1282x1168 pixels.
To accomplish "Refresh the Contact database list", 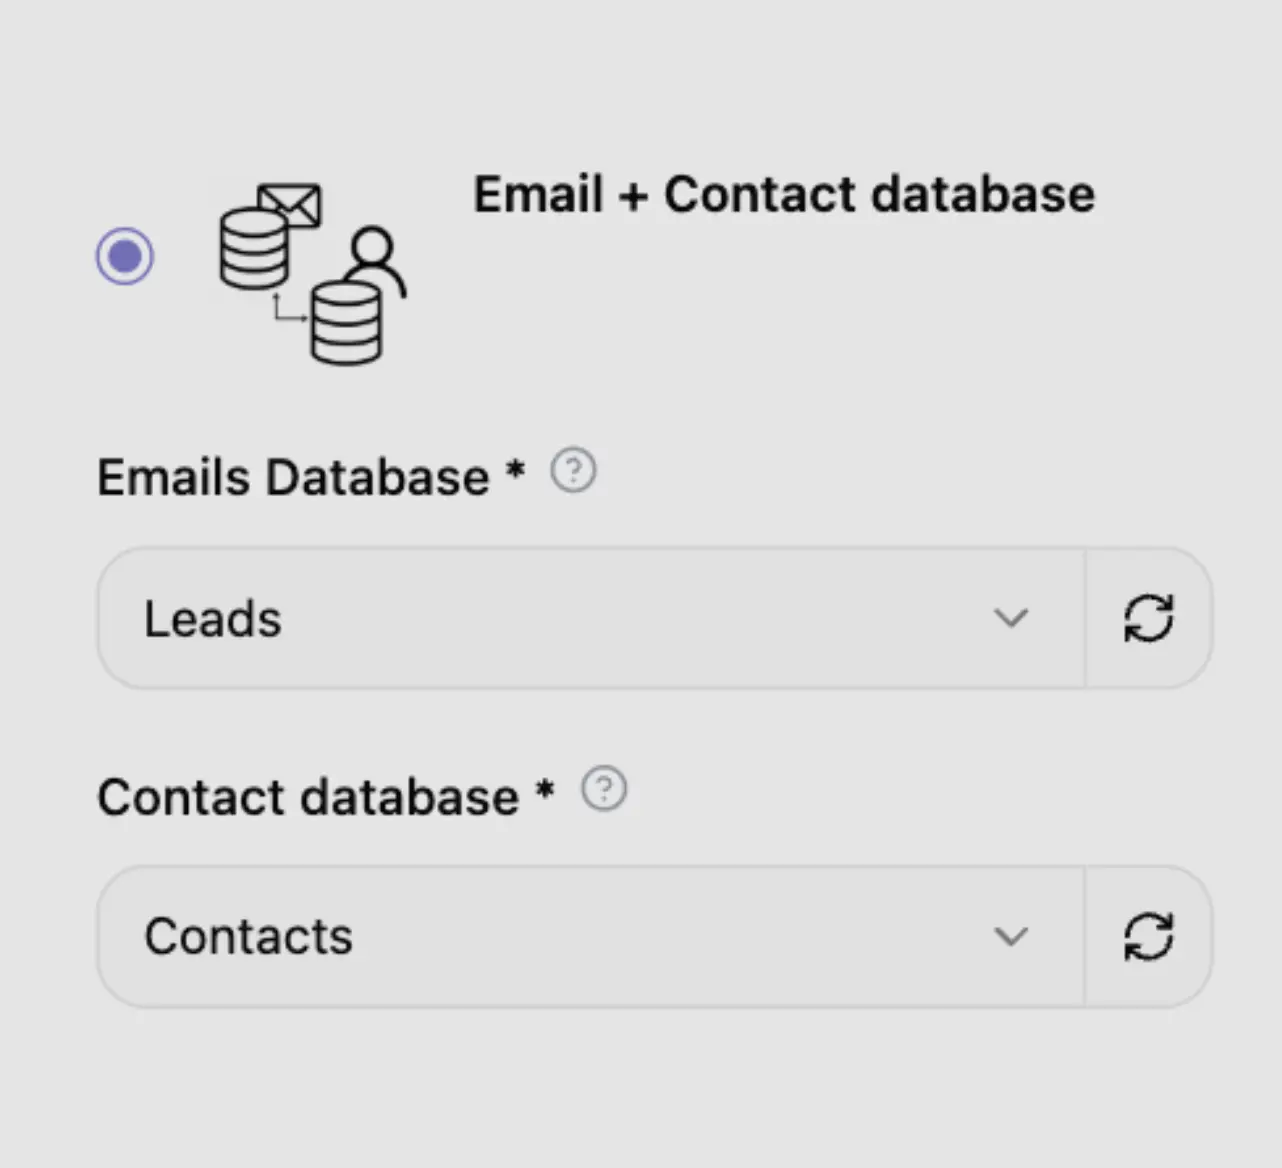I will 1148,937.
